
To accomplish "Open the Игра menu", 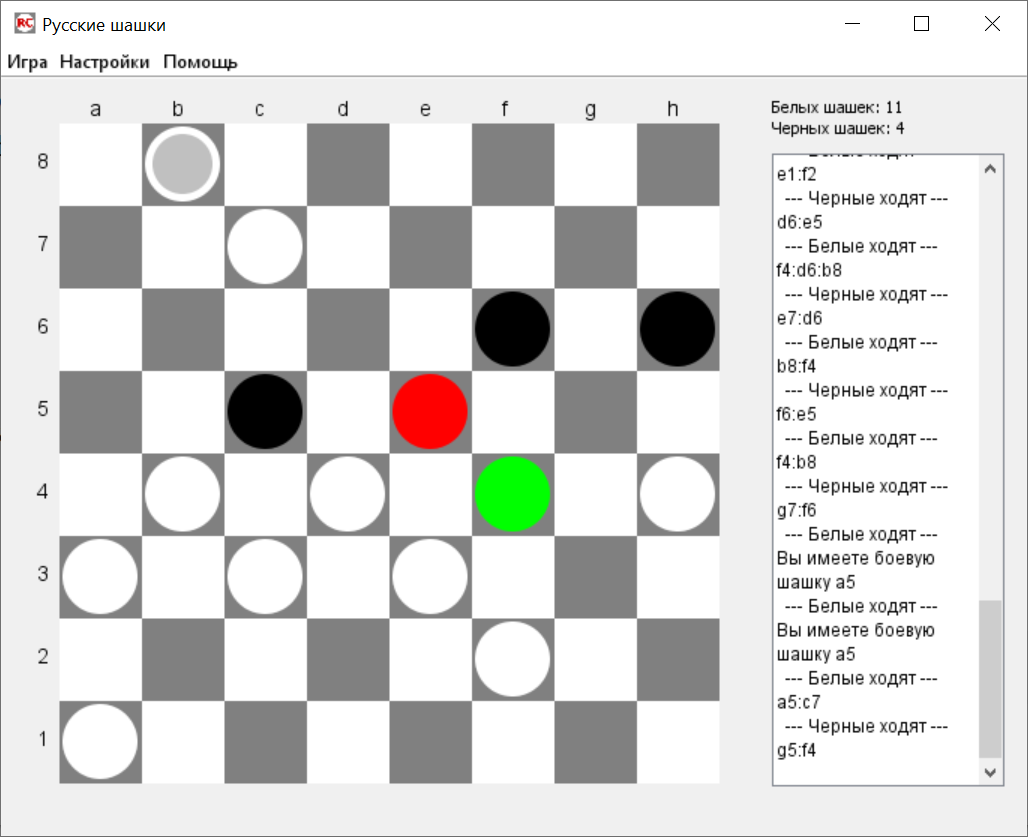I will [x=28, y=62].
